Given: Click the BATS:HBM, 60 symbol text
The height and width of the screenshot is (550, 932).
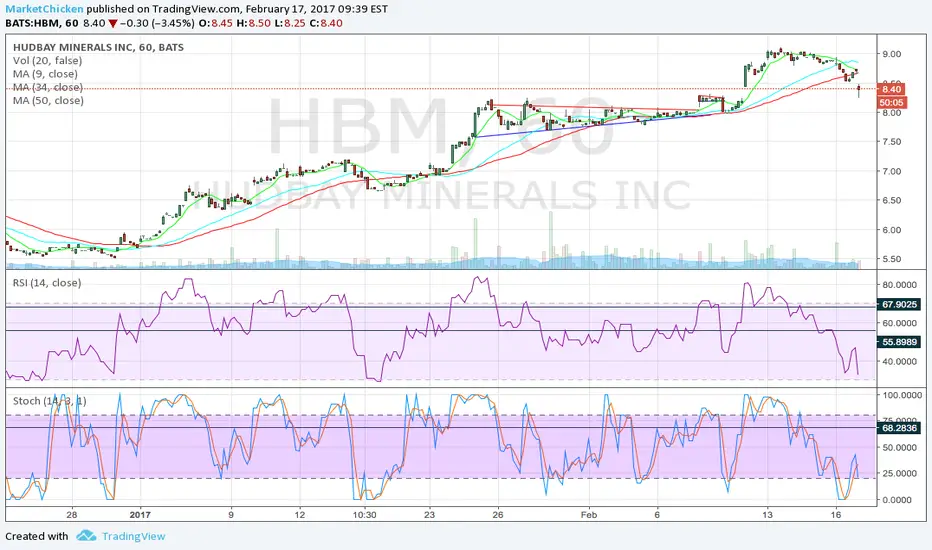Looking at the screenshot, I should click(x=42, y=23).
